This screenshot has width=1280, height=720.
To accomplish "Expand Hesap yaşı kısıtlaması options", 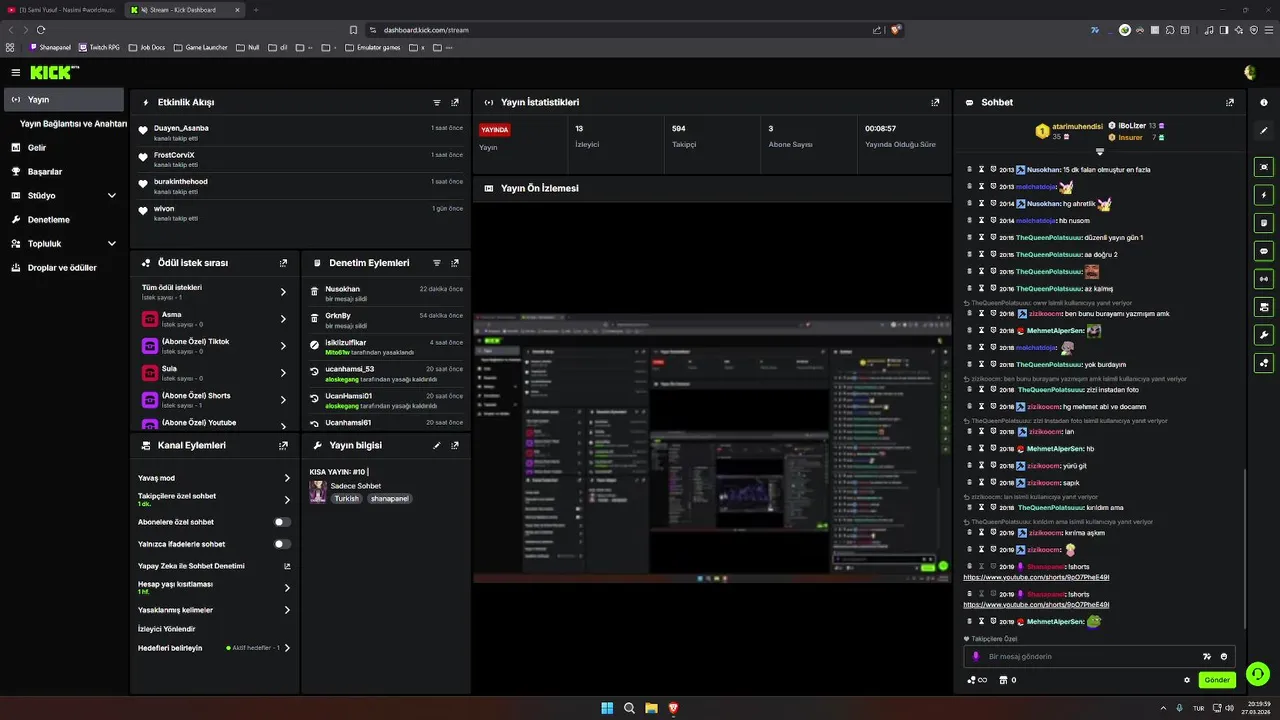I will 287,588.
